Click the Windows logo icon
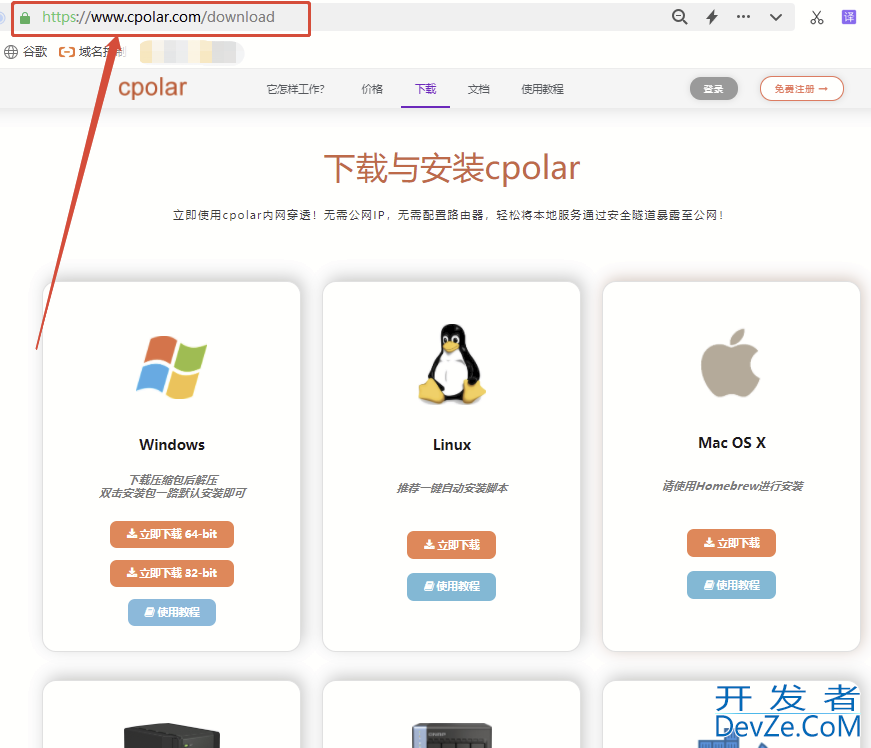Screen dimensions: 871x748 (x=172, y=367)
